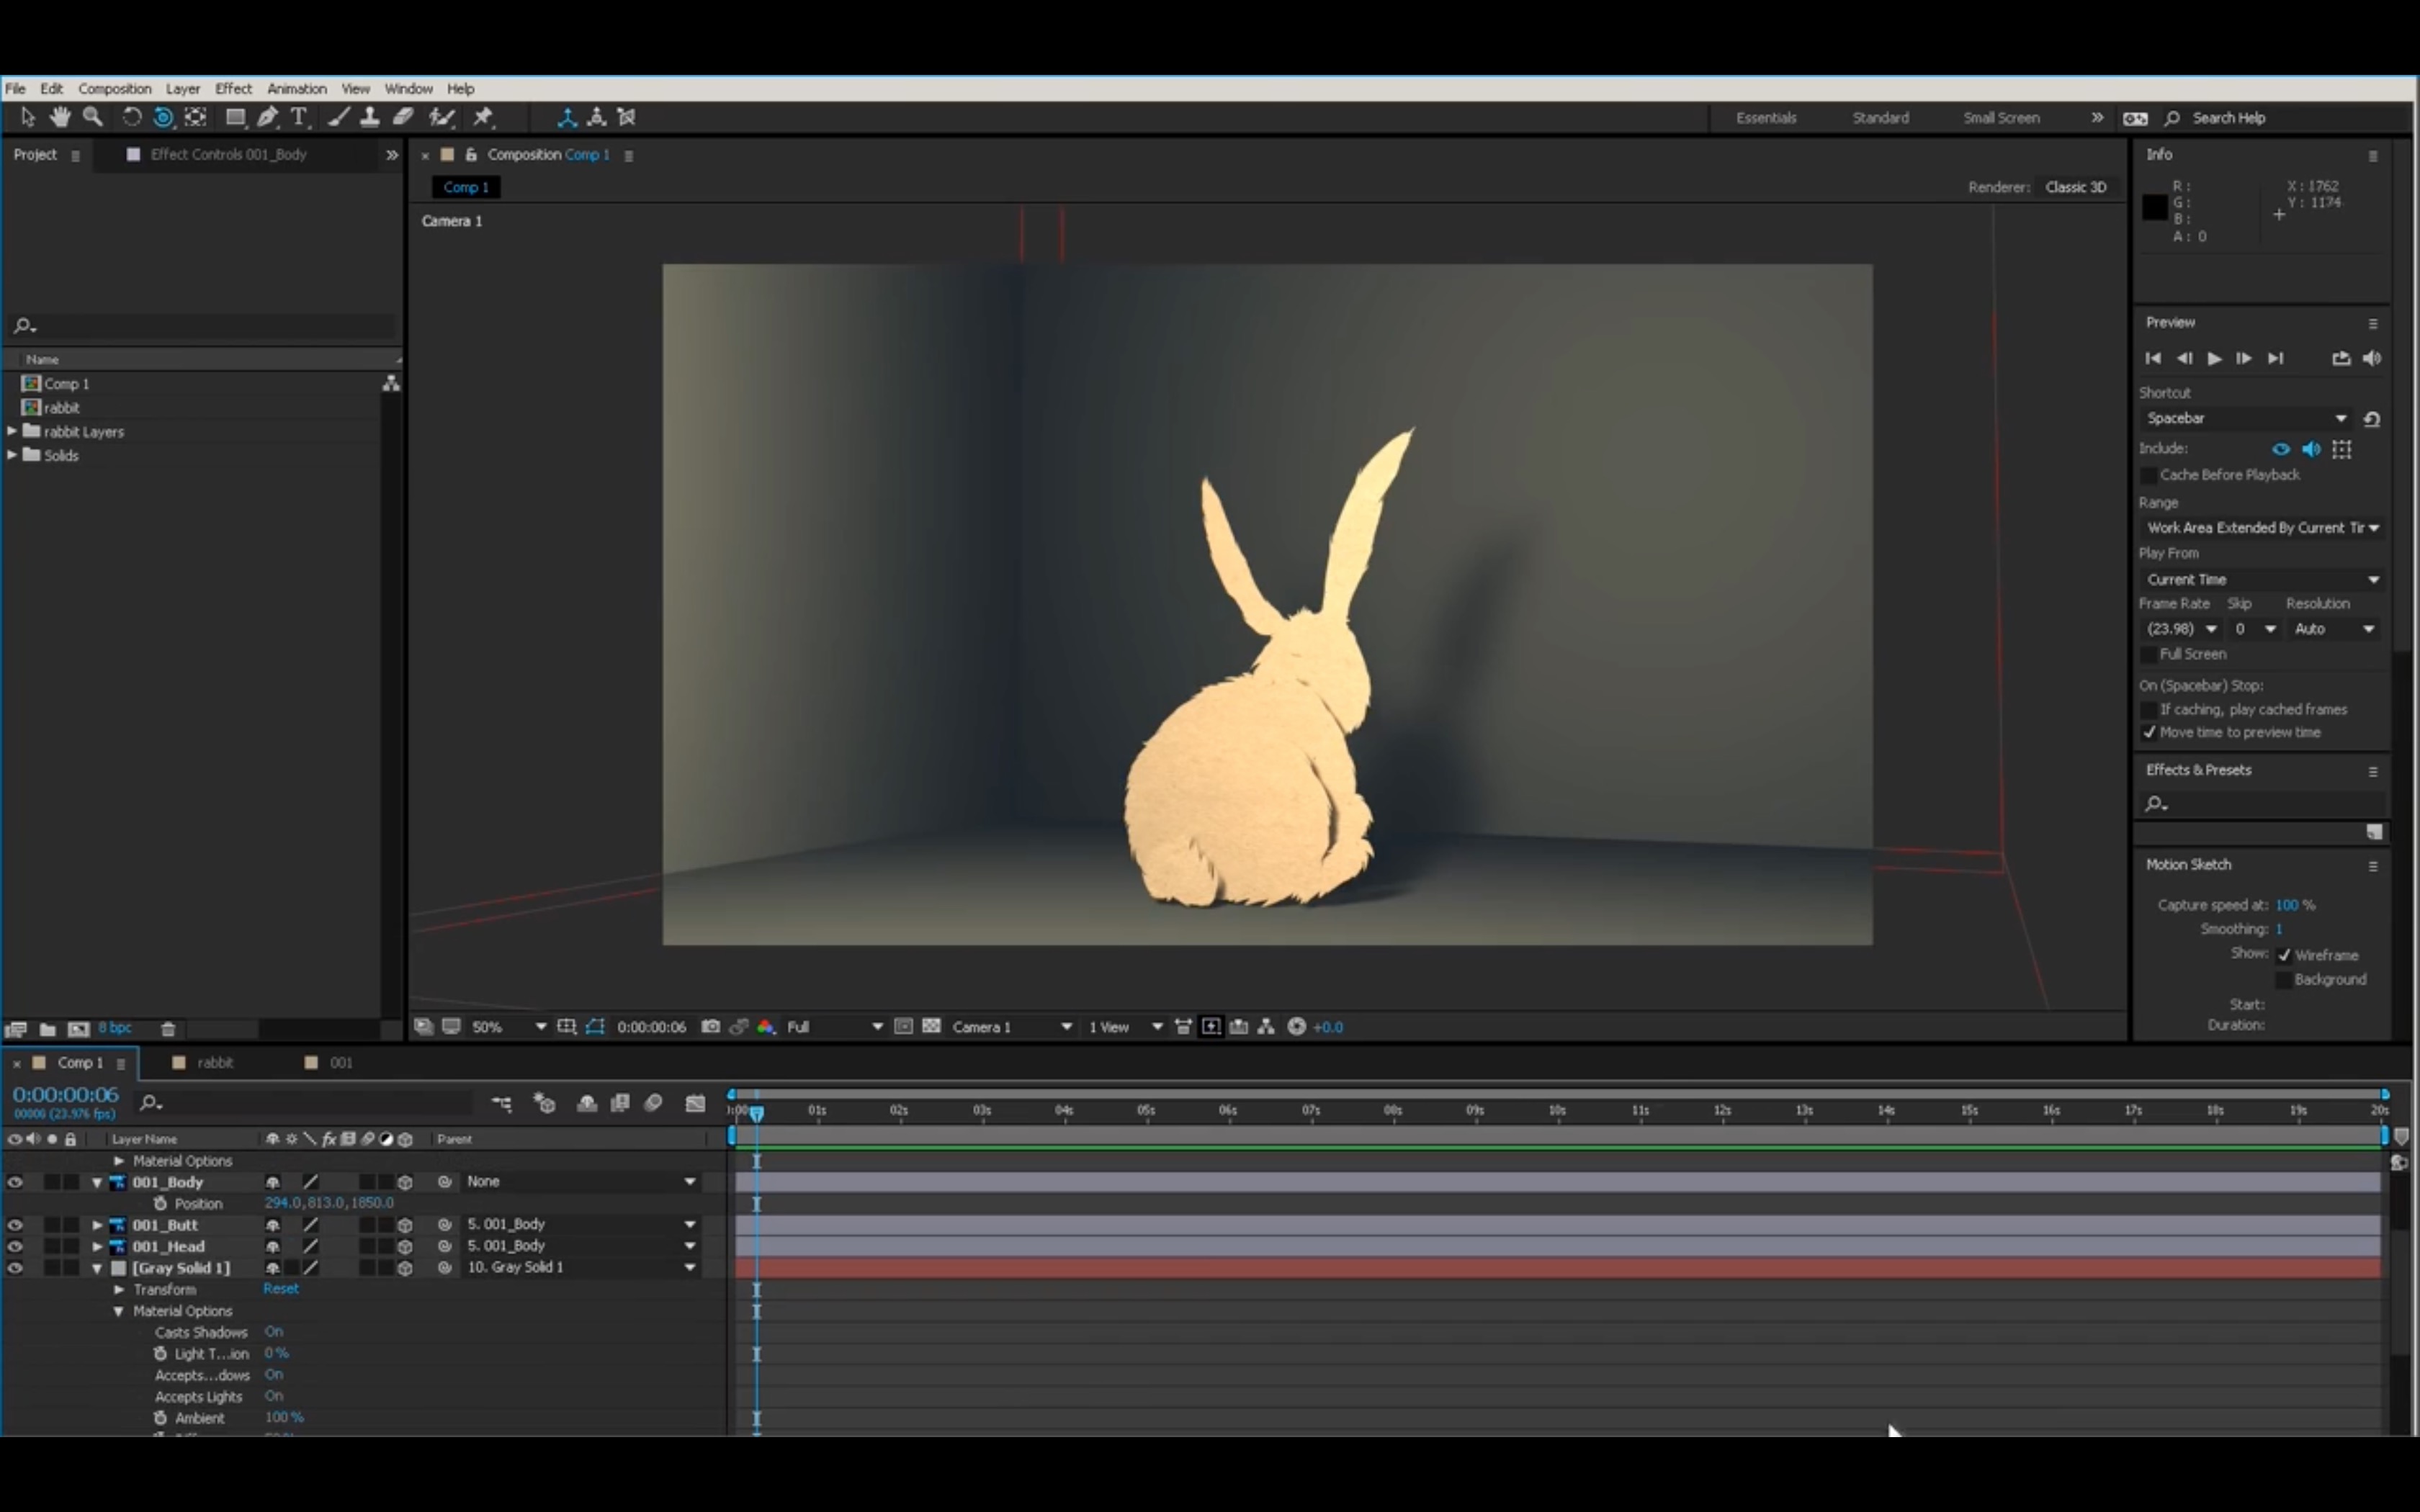The height and width of the screenshot is (1512, 2420).
Task: Reset the Gray Solid 1 transform
Action: point(281,1288)
